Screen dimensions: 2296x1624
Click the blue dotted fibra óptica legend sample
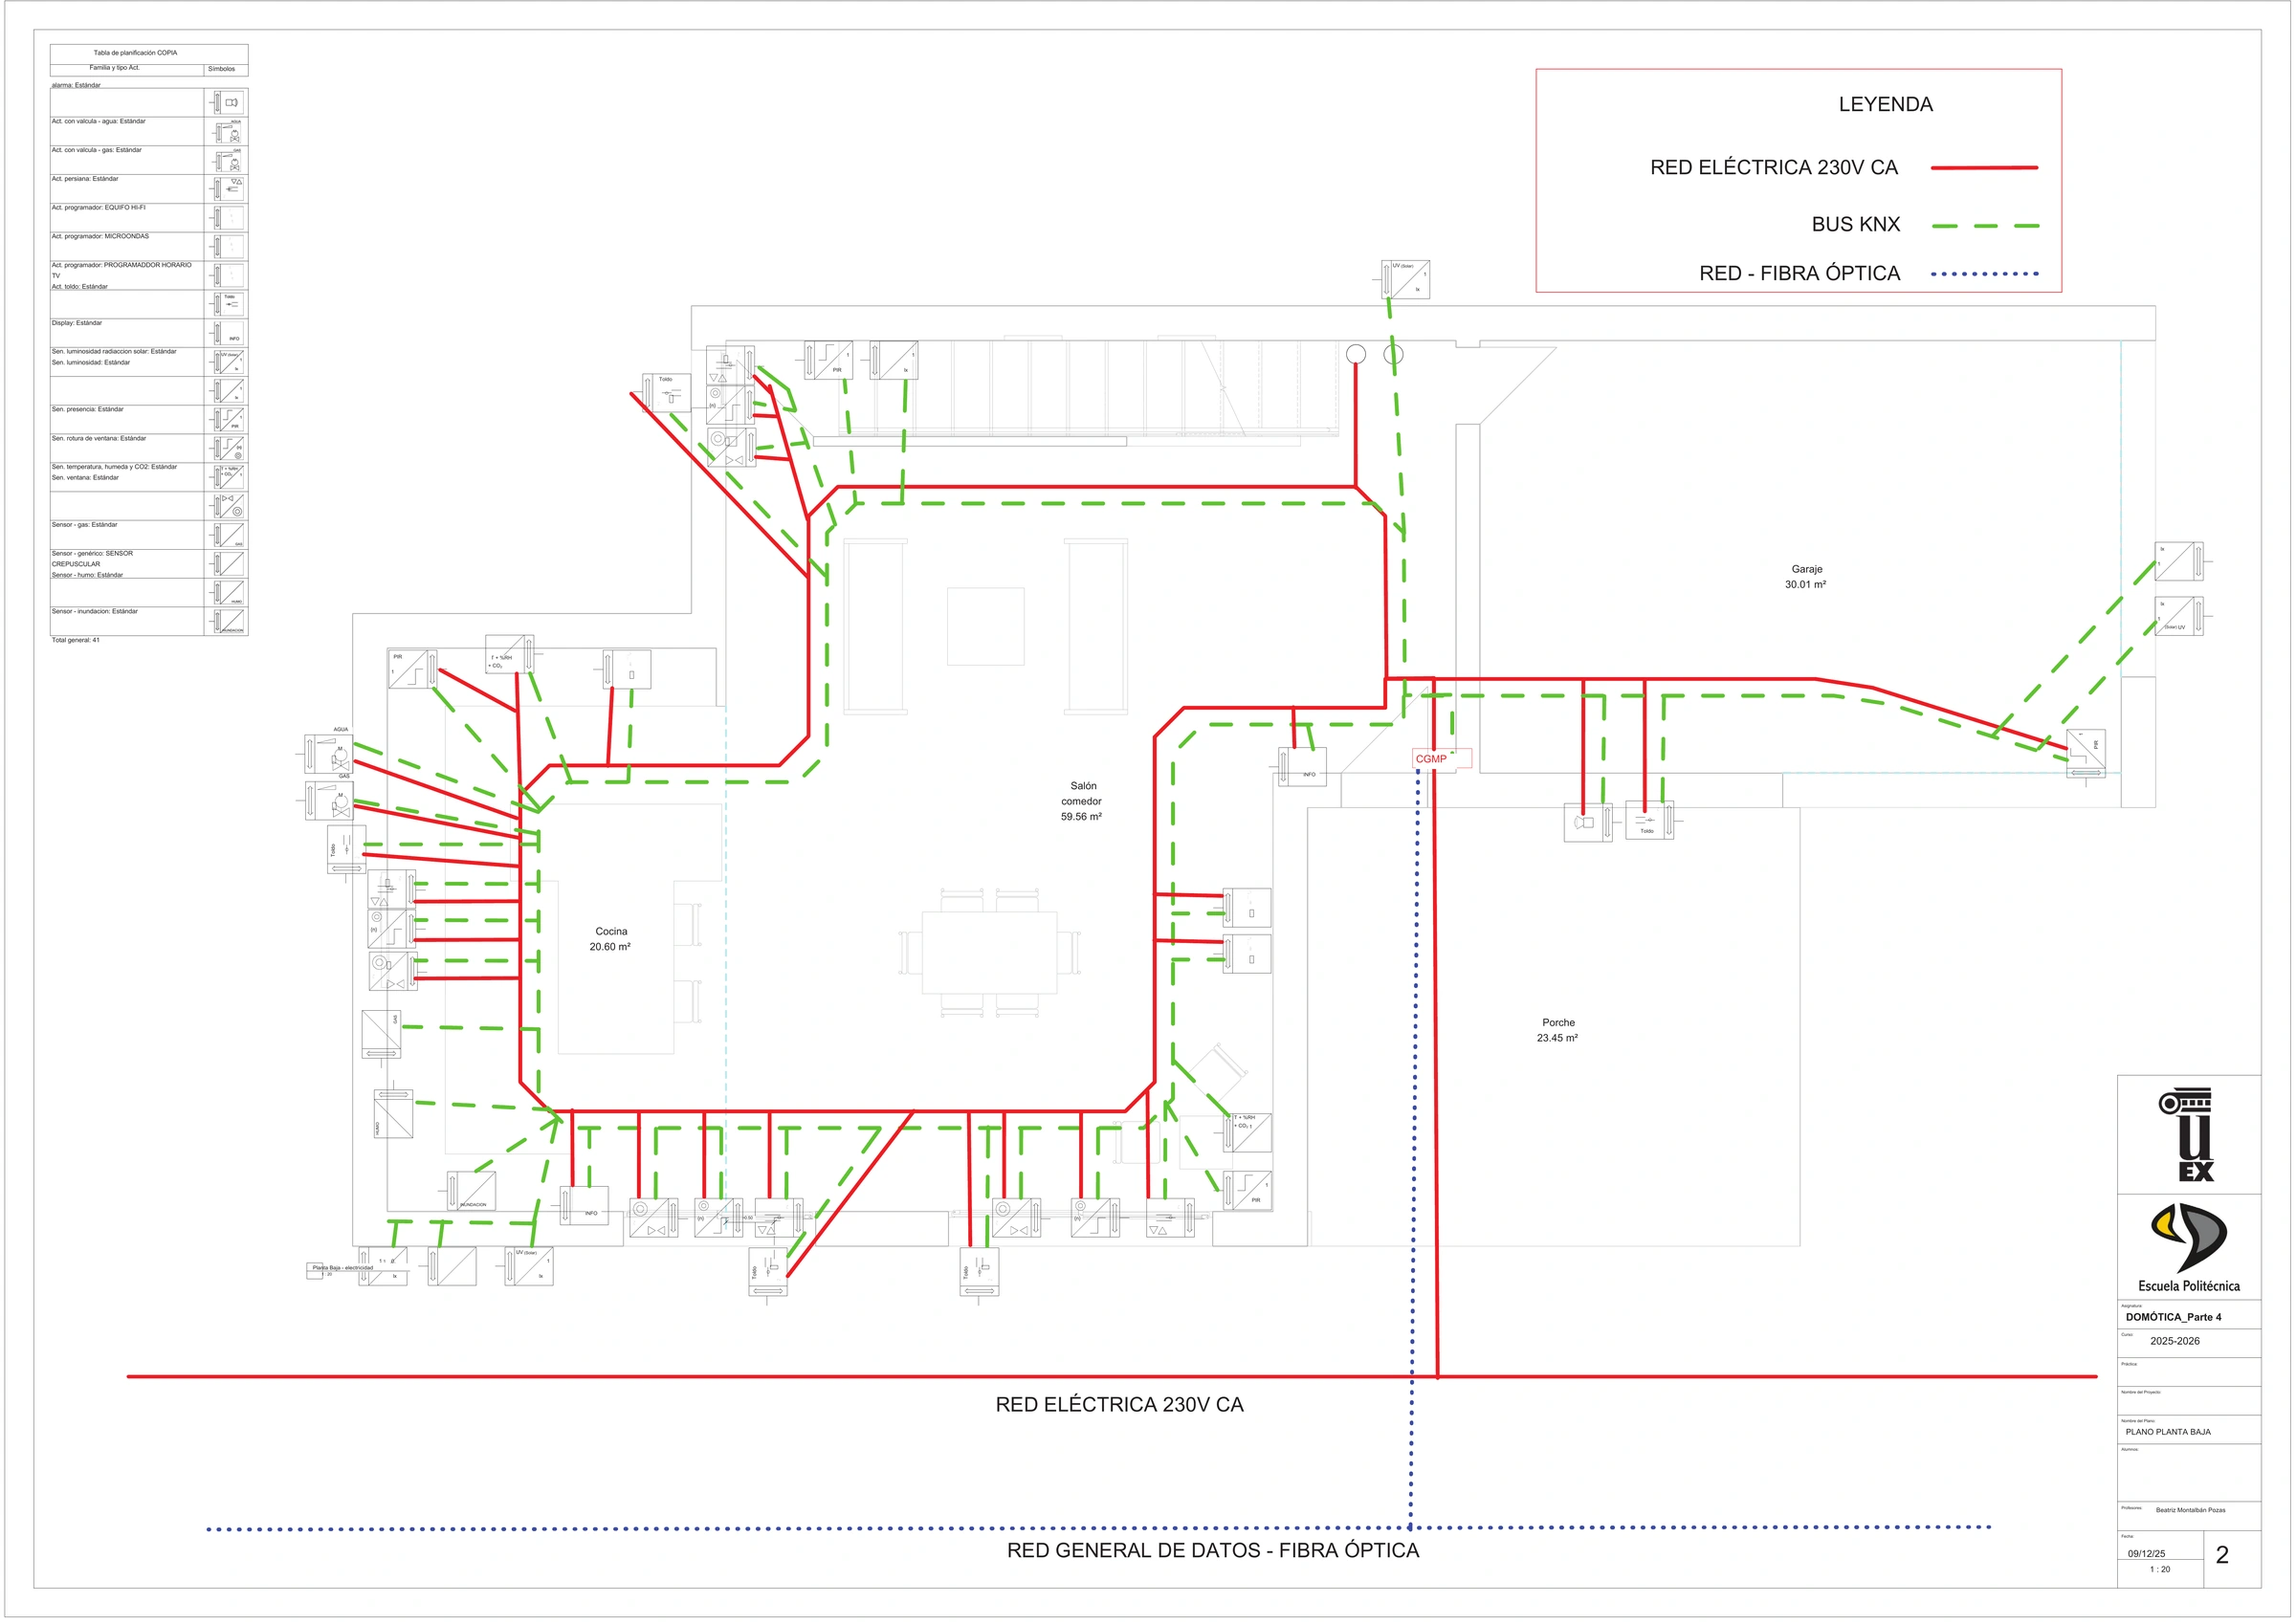pyautogui.click(x=1985, y=274)
